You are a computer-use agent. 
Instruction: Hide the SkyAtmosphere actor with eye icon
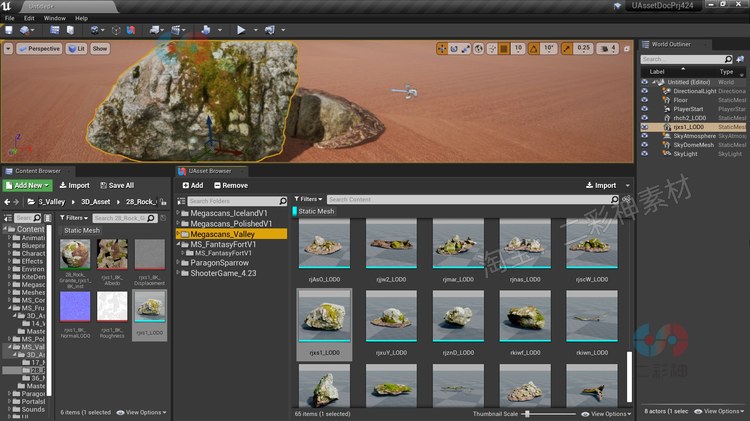(x=644, y=136)
